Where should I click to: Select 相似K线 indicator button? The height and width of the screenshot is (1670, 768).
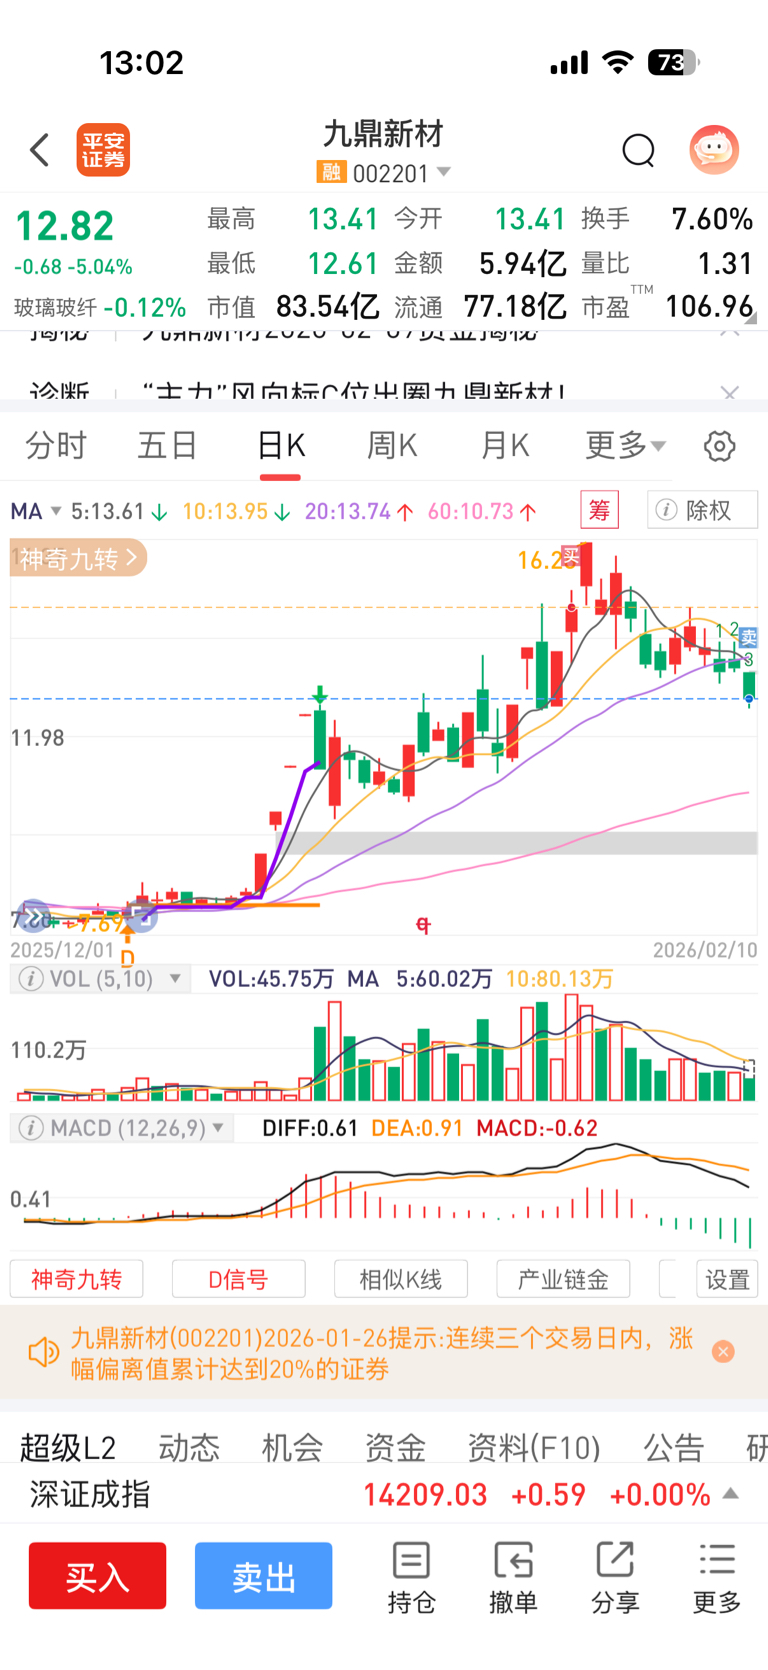point(400,1279)
